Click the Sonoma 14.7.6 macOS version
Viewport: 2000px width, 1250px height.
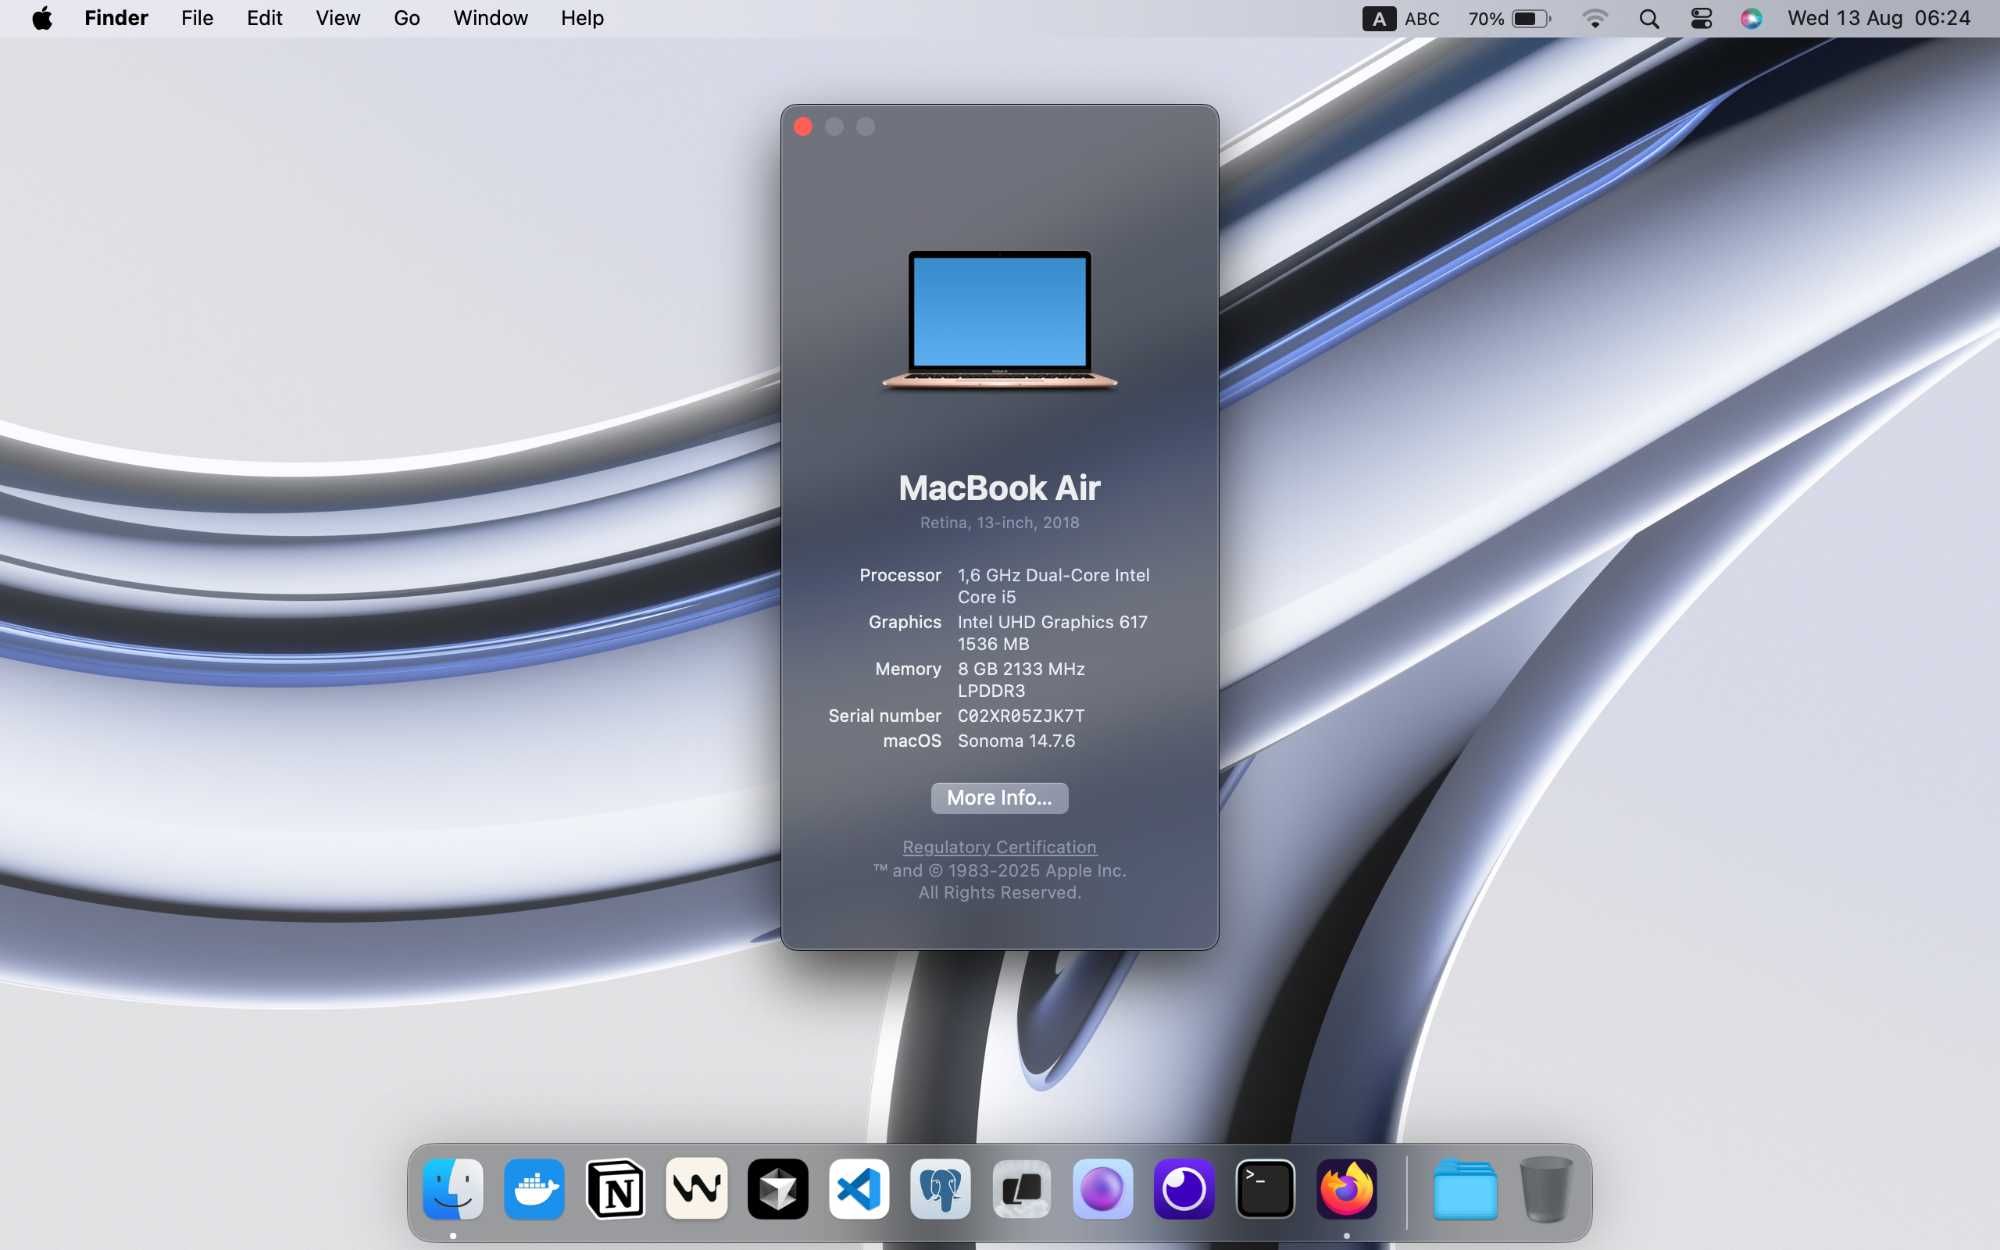pyautogui.click(x=1016, y=741)
